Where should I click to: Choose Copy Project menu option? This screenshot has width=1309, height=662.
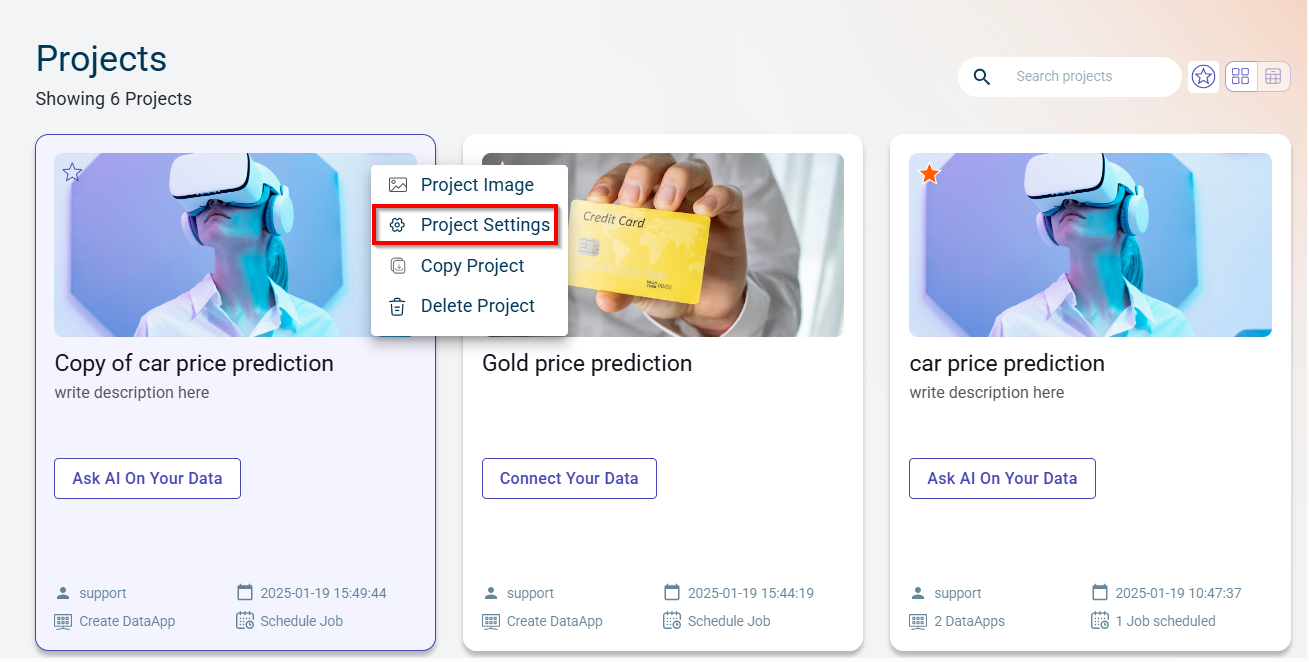[x=472, y=266]
